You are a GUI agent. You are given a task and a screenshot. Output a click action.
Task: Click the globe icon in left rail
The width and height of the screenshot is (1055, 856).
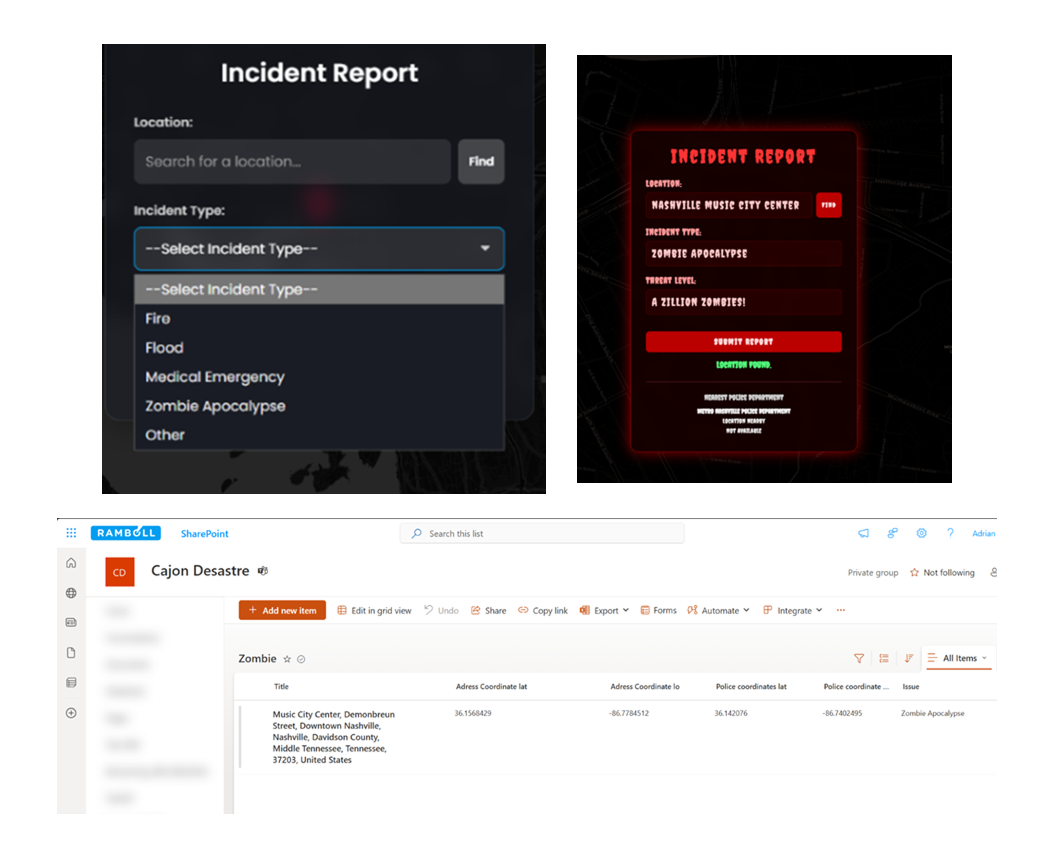click(x=71, y=593)
